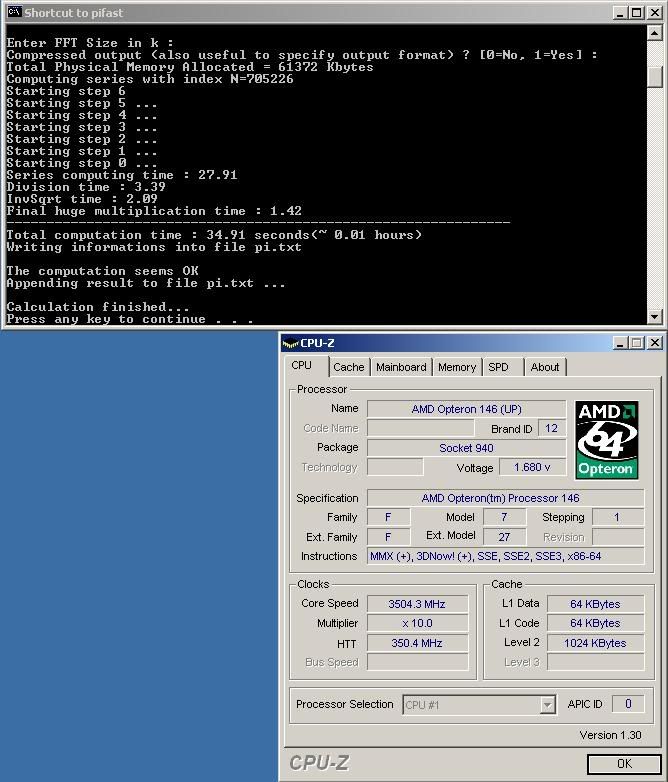Click the Package value Socket 940
Image resolution: width=668 pixels, height=782 pixels.
(466, 448)
